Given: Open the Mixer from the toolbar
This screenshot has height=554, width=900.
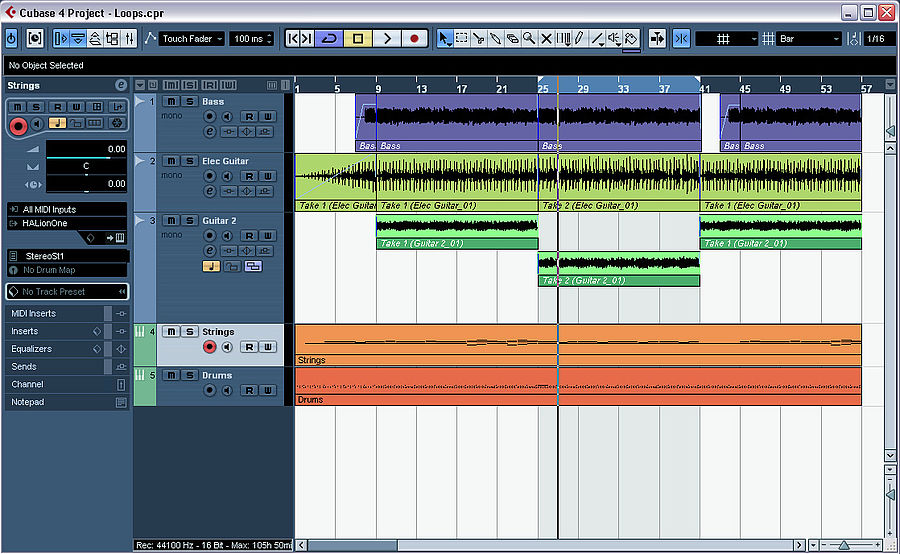Looking at the screenshot, I should [x=130, y=38].
